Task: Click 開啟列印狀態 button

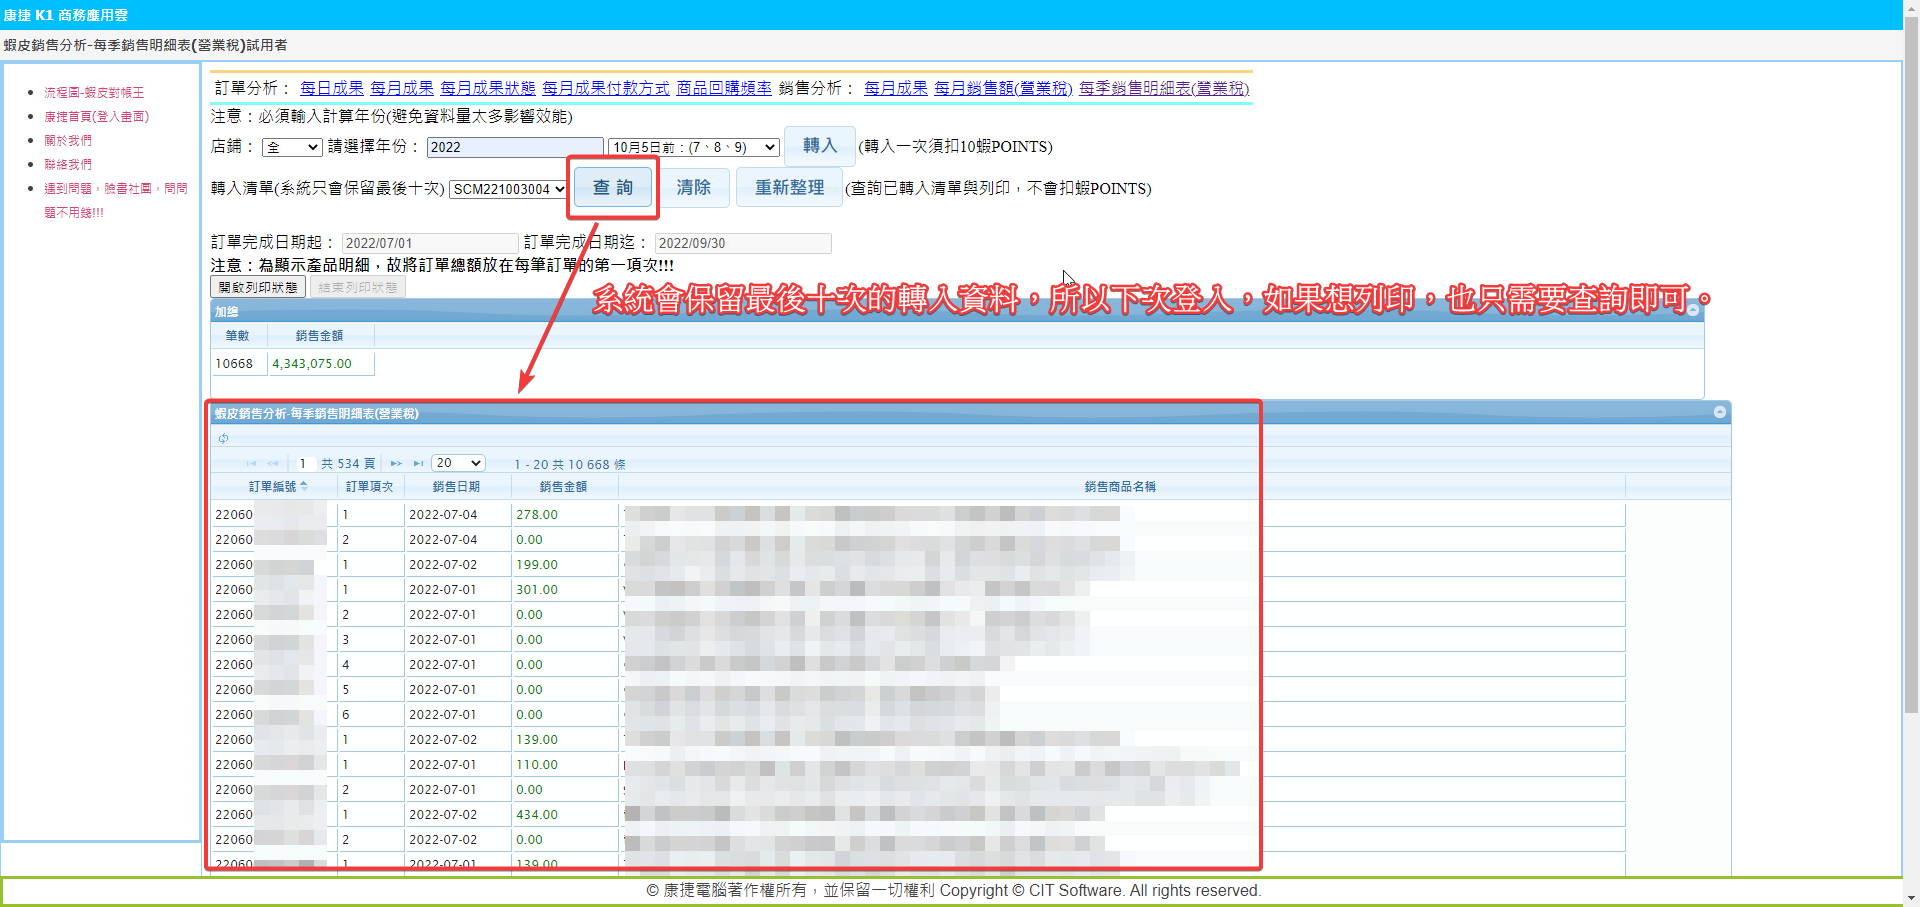Action: 258,287
